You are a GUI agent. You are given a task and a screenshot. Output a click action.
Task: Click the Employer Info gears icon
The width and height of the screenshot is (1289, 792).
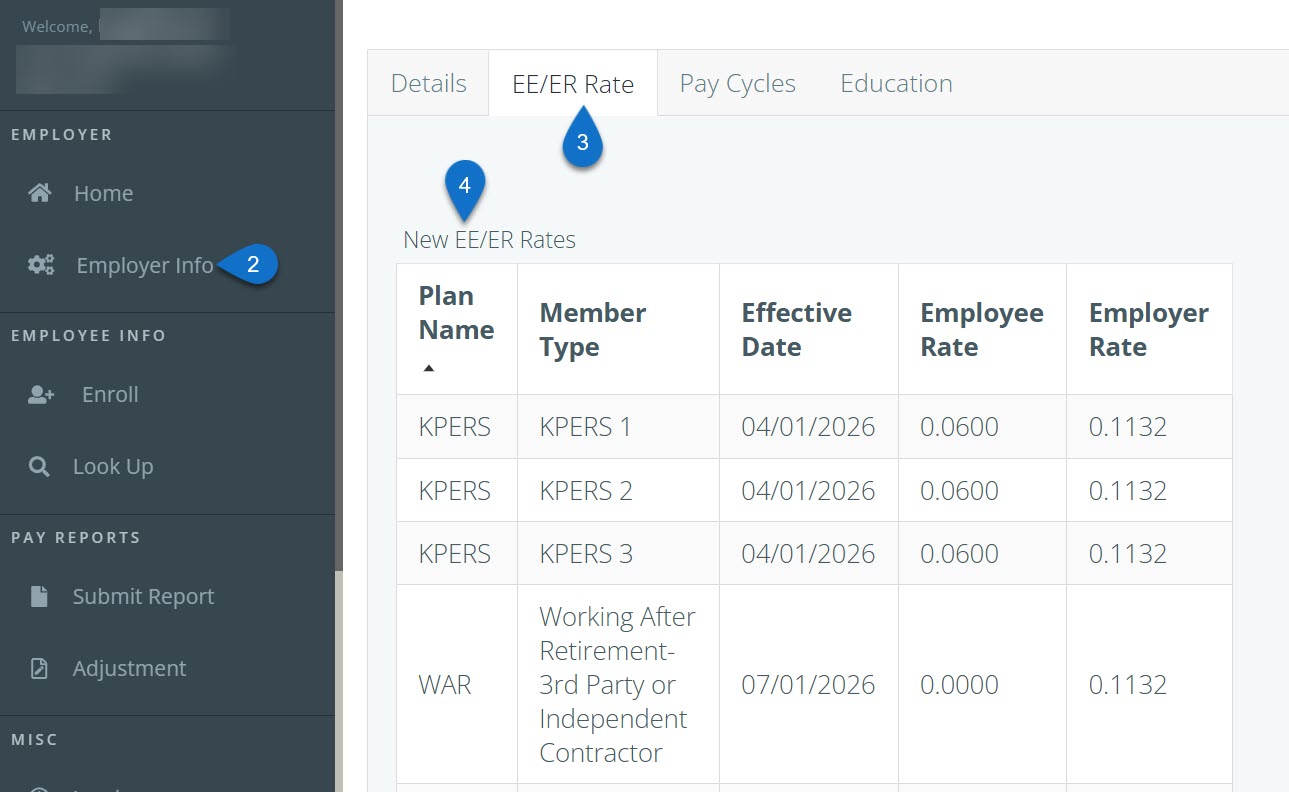tap(41, 265)
